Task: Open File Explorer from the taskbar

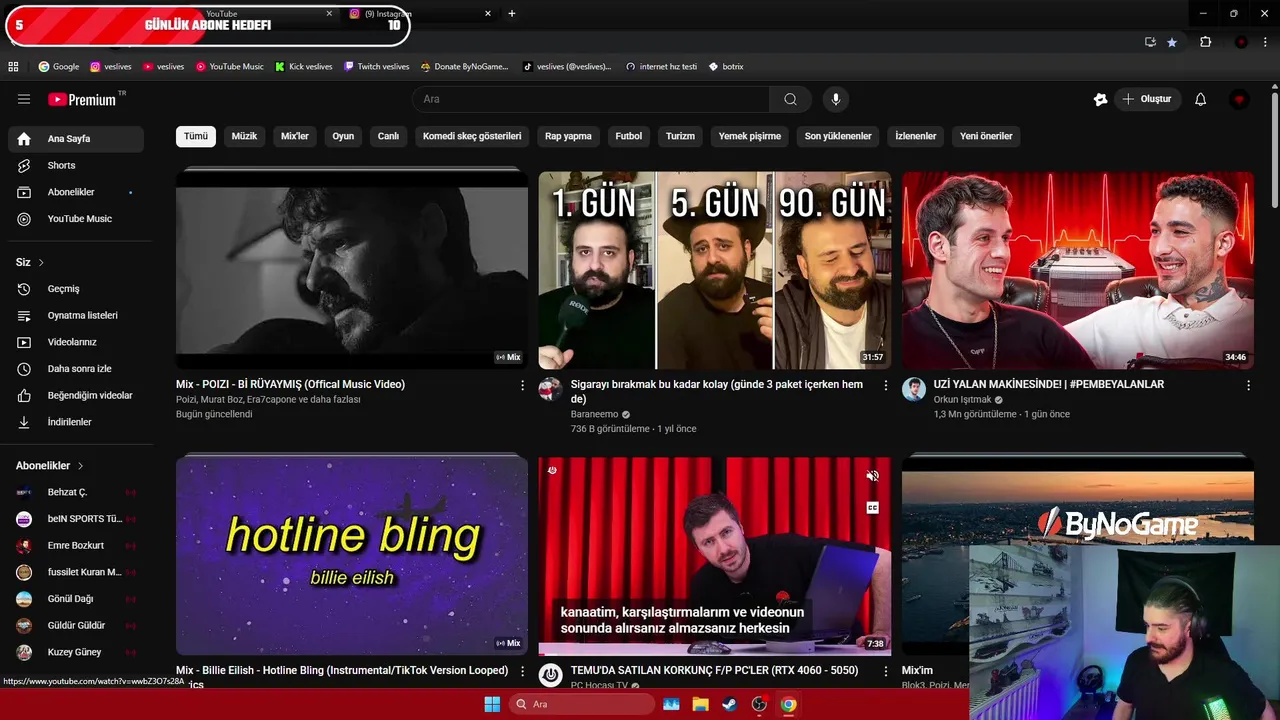Action: pos(700,704)
